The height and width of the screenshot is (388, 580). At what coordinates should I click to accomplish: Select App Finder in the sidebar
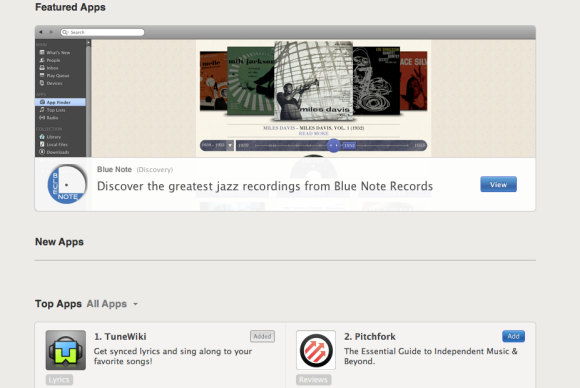pyautogui.click(x=60, y=102)
